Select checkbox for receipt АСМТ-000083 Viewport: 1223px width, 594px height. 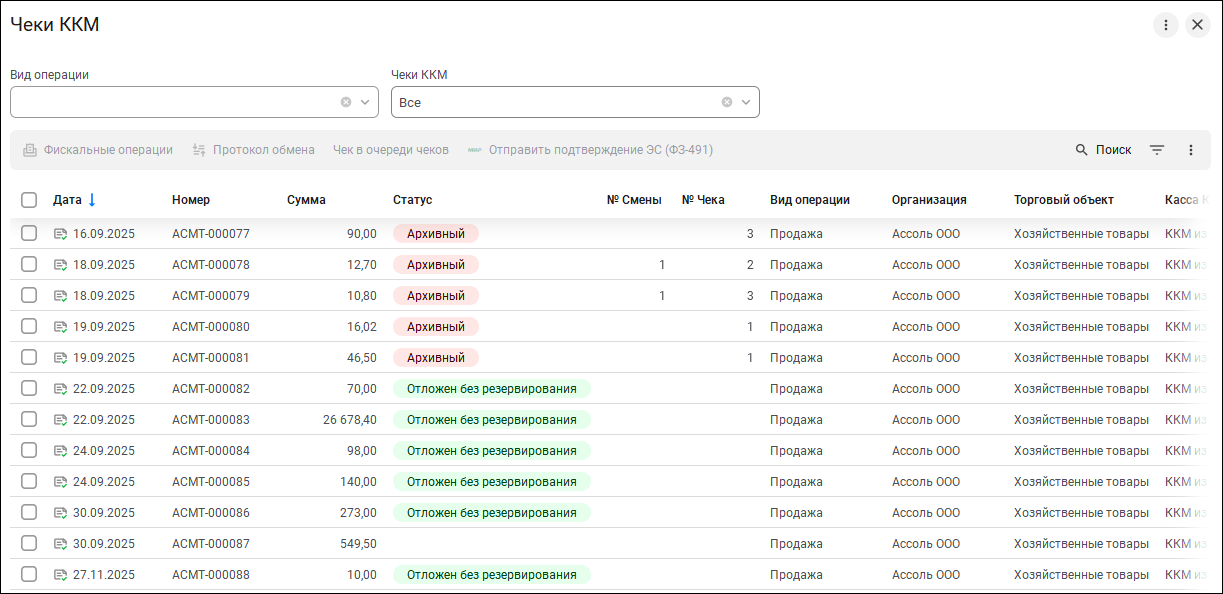pos(29,420)
